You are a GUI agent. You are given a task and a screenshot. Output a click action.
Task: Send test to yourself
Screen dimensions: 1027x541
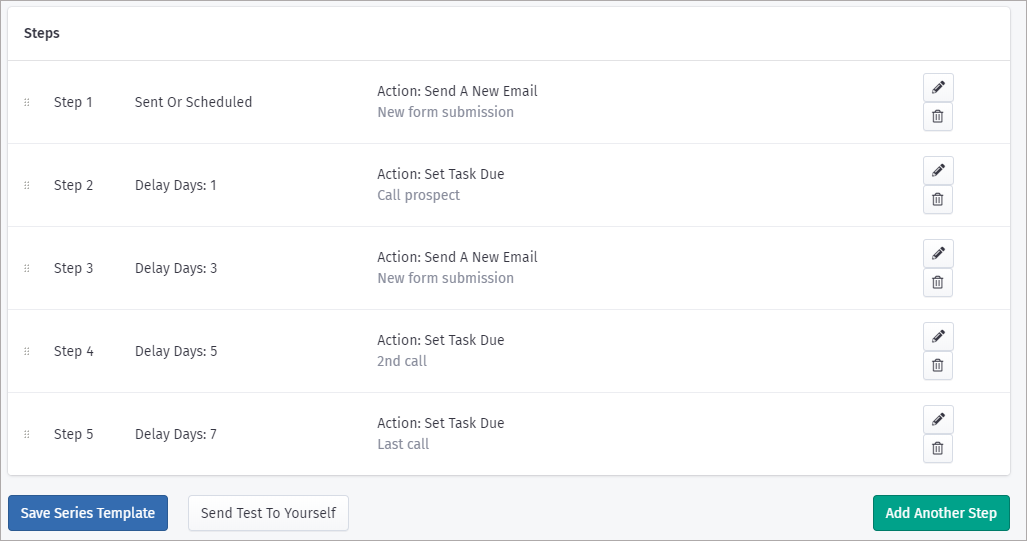point(268,513)
